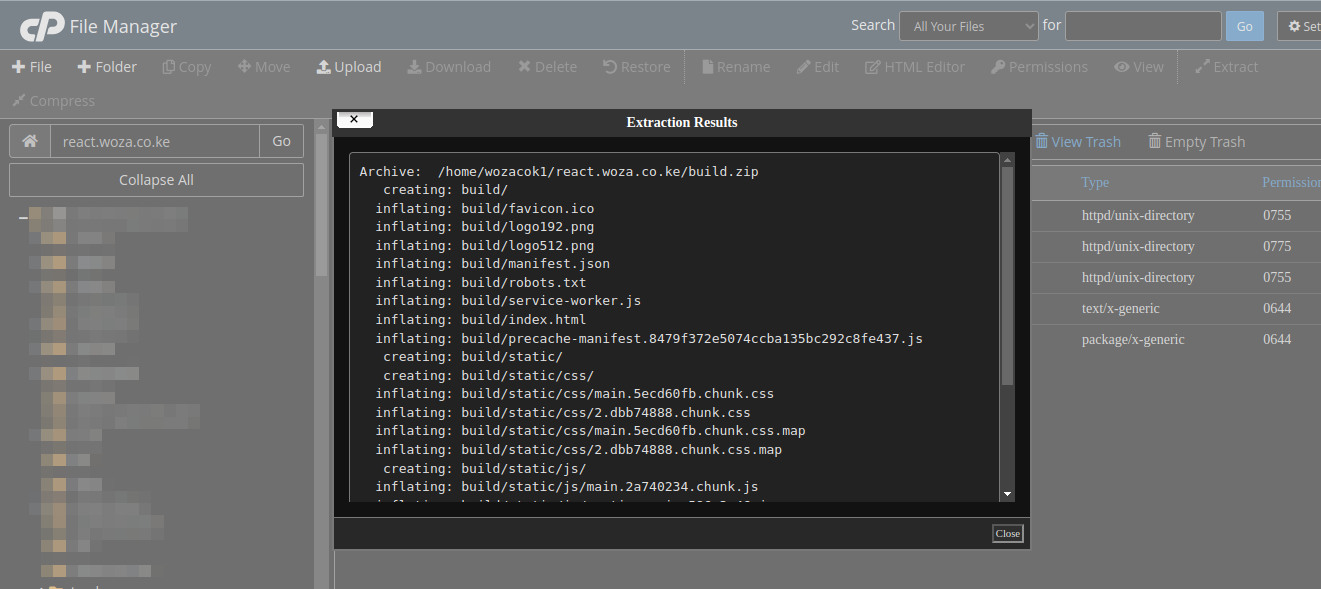The image size is (1321, 589).
Task: Click the Rename toolbar button
Action: tap(736, 67)
